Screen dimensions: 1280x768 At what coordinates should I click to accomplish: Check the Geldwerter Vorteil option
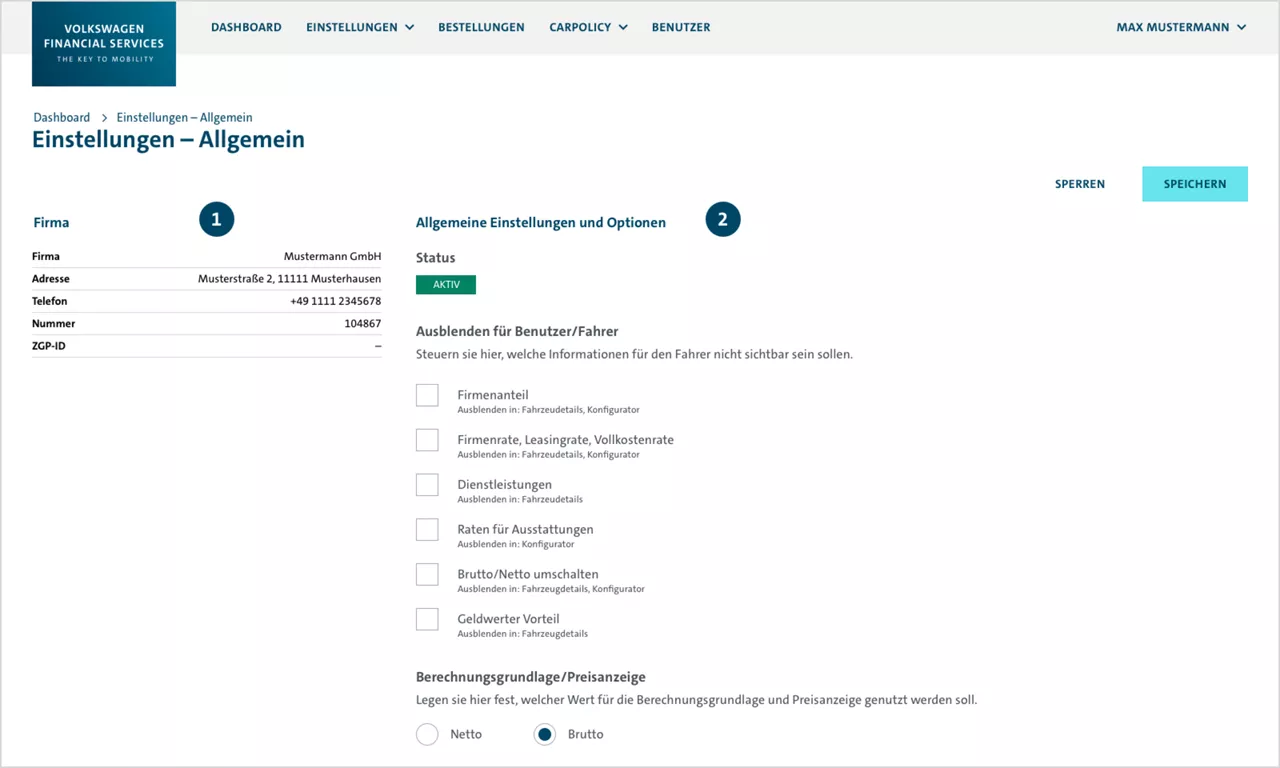coord(427,618)
